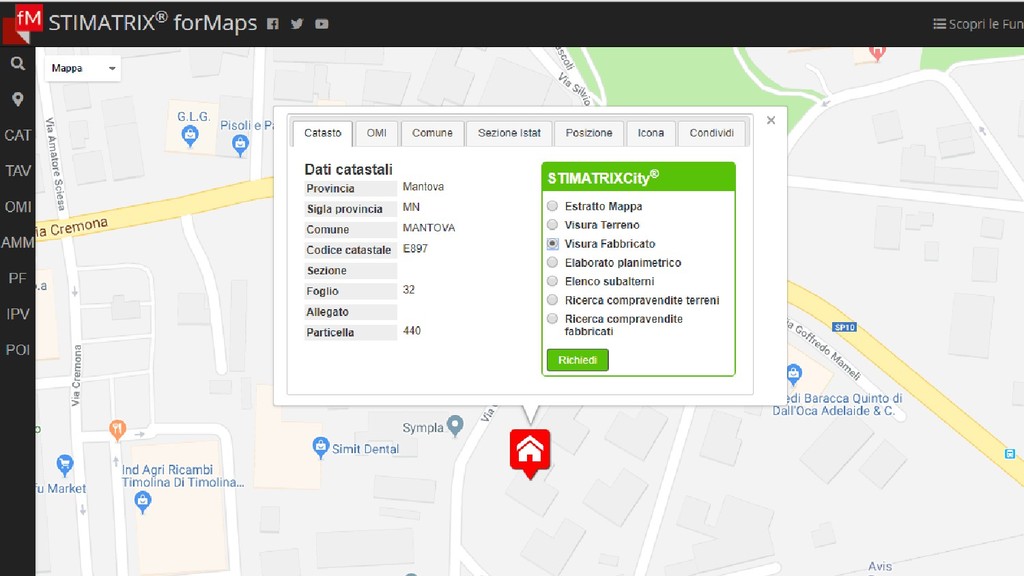Open the TAV sidebar section
Image resolution: width=1024 pixels, height=576 pixels.
pos(18,171)
